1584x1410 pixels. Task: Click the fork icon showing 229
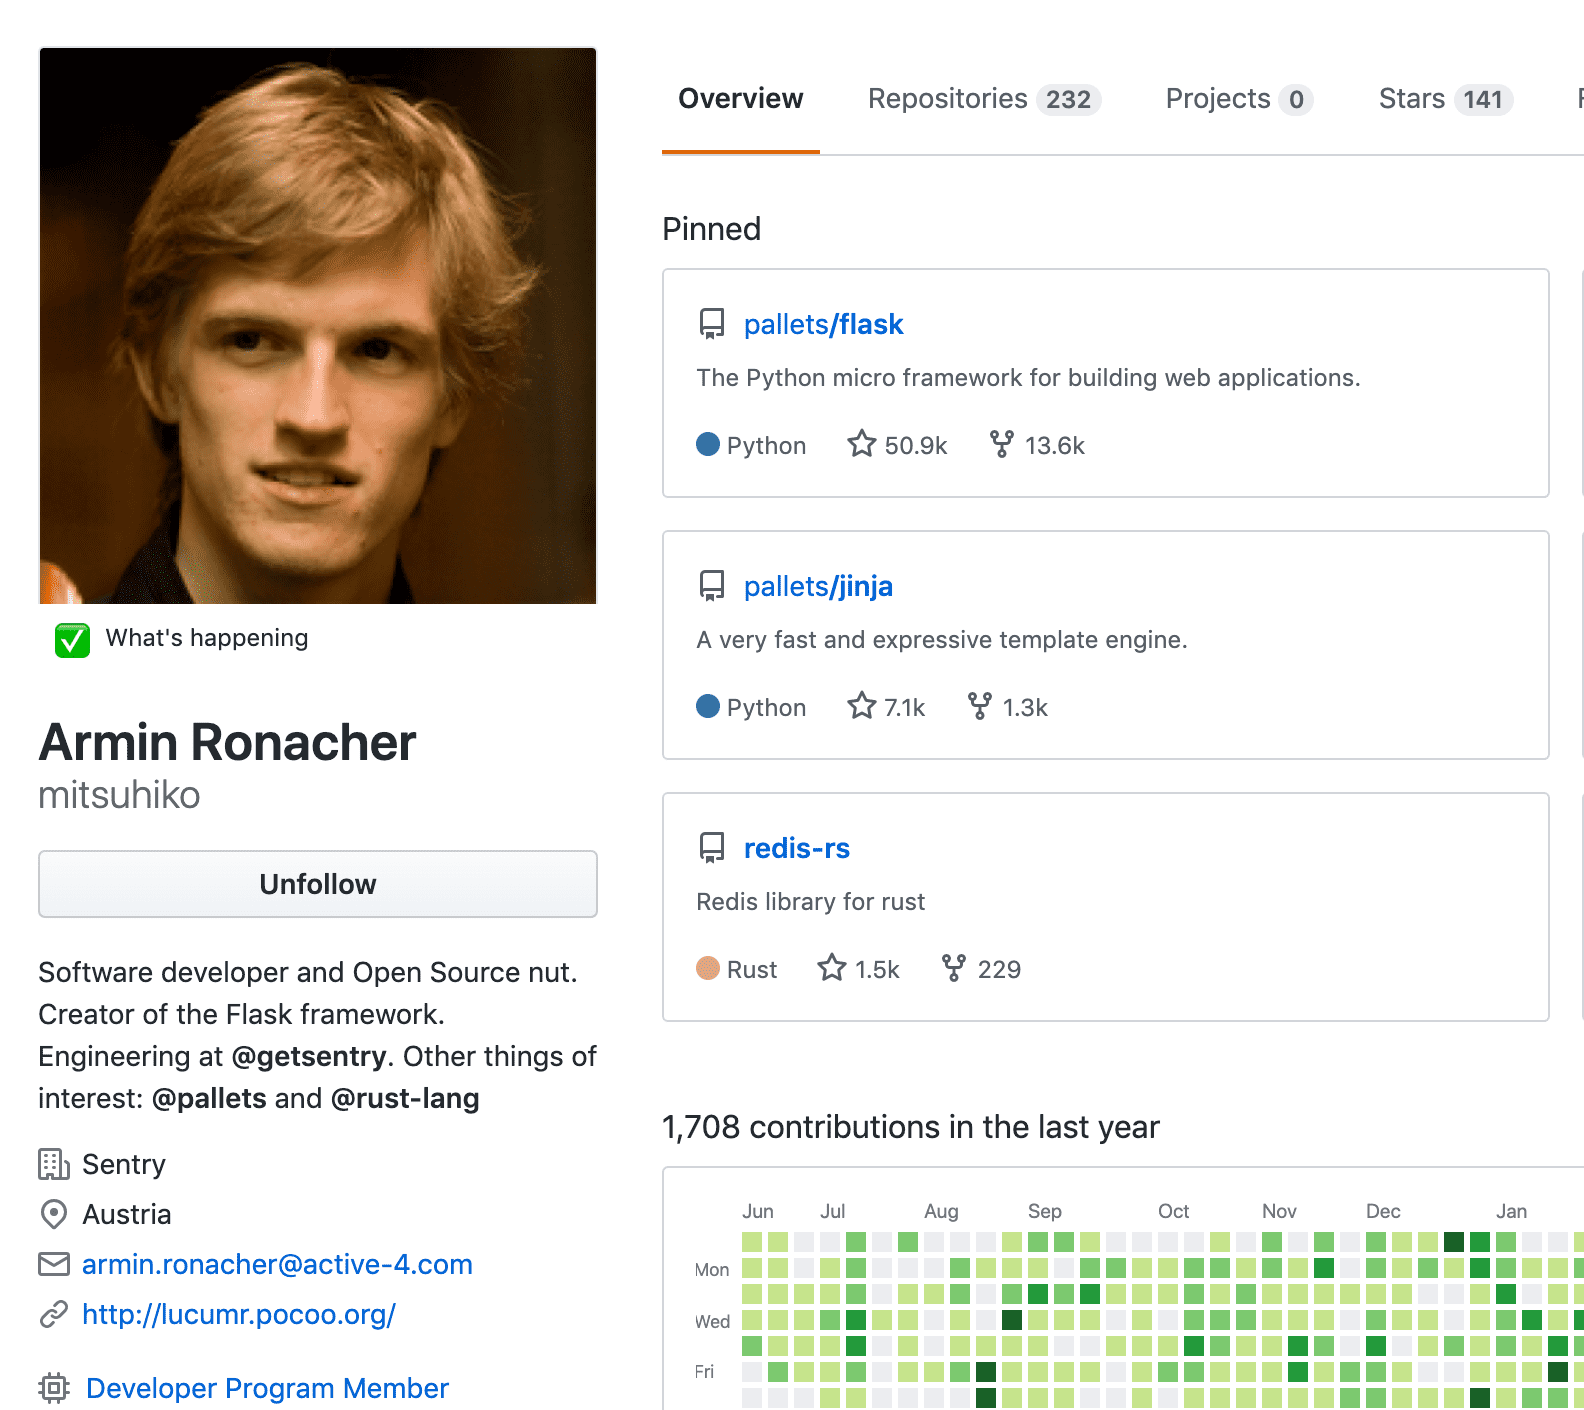954,968
